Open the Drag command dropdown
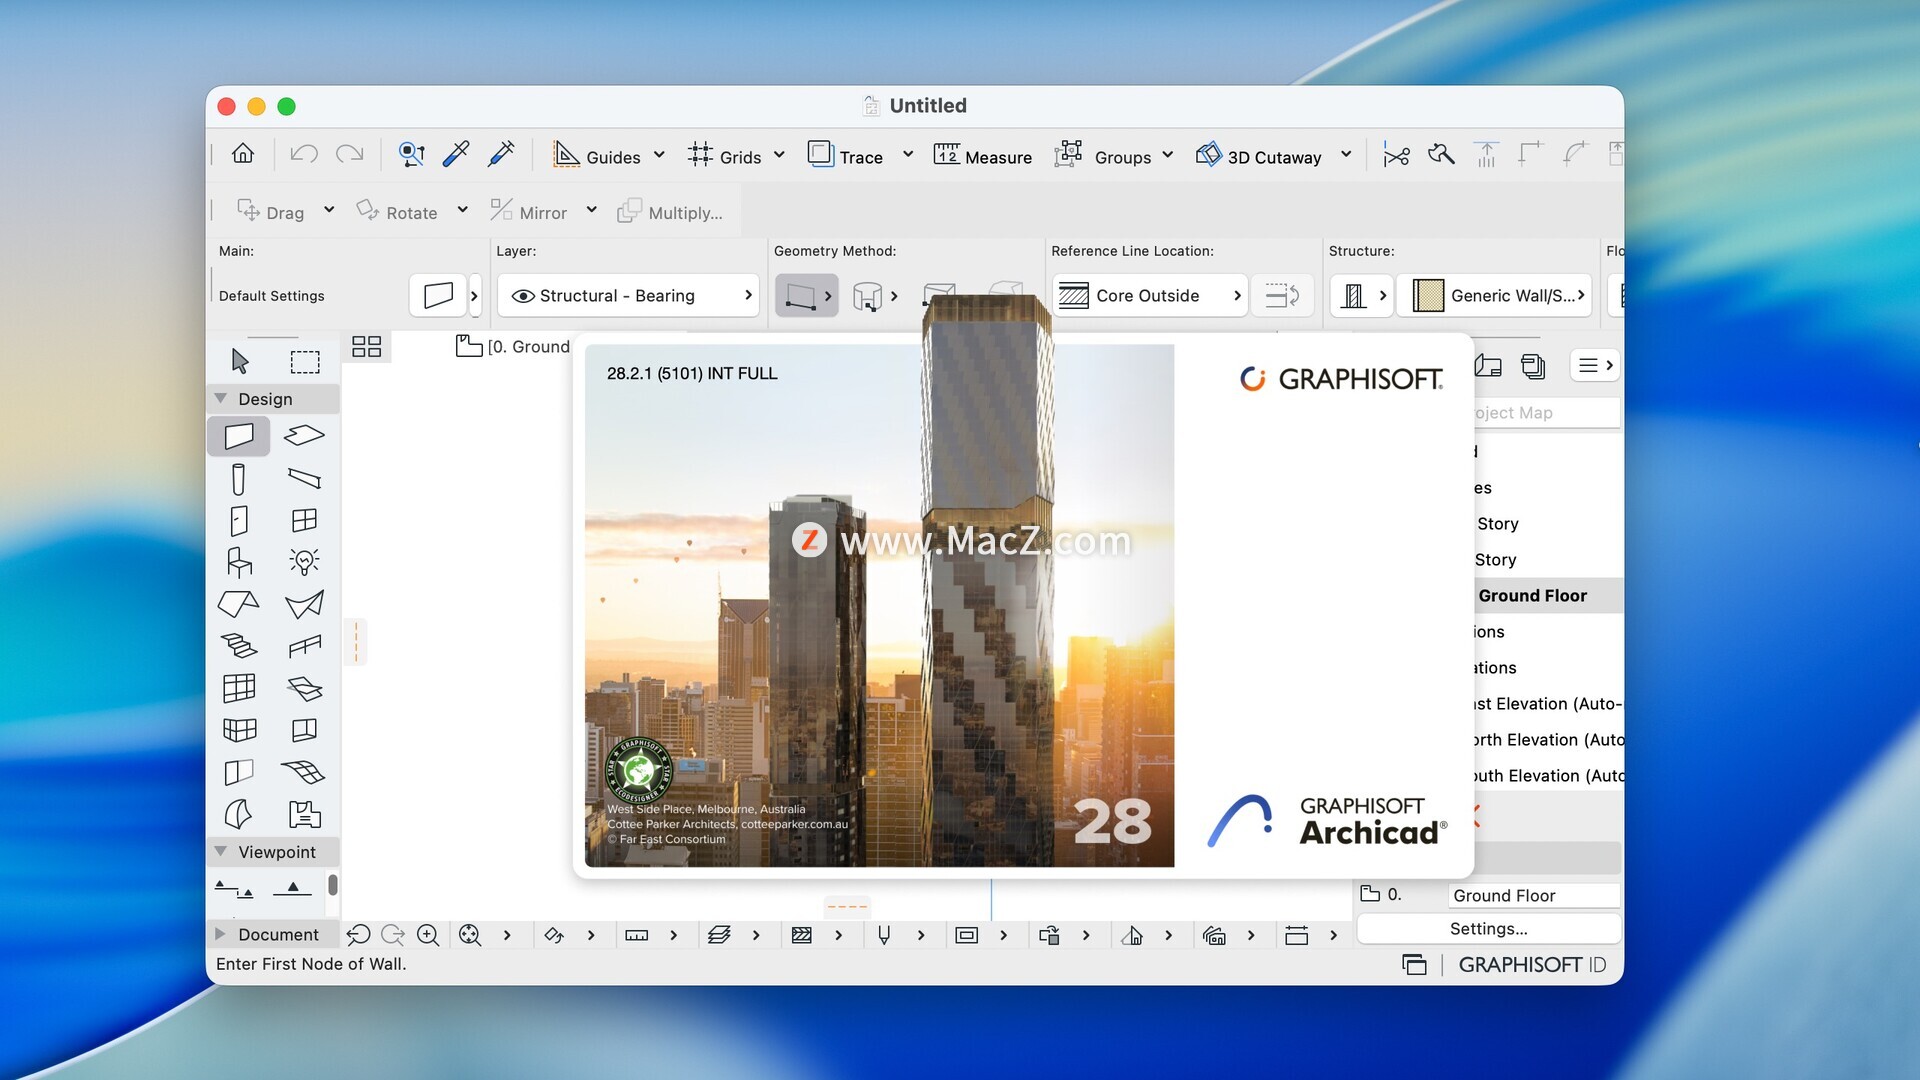 329,210
